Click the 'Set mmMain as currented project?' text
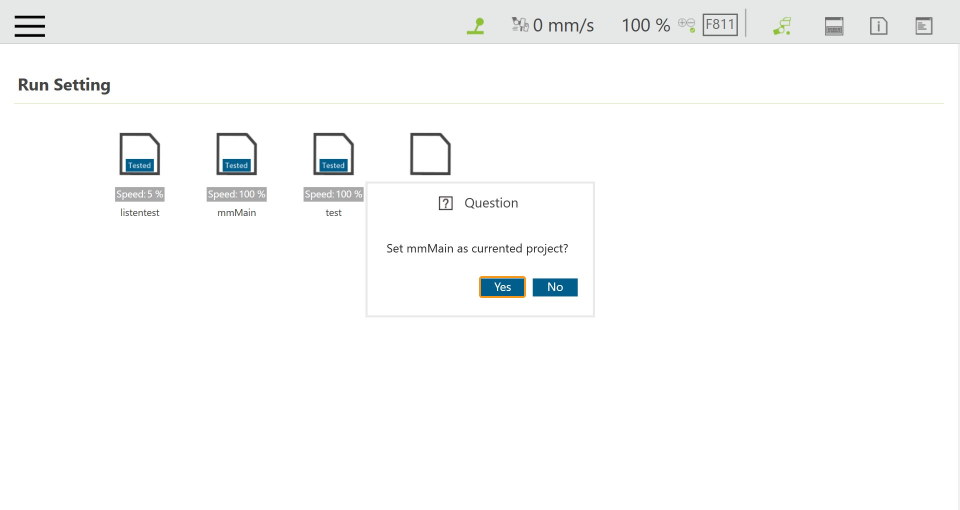This screenshot has width=960, height=510. [477, 249]
